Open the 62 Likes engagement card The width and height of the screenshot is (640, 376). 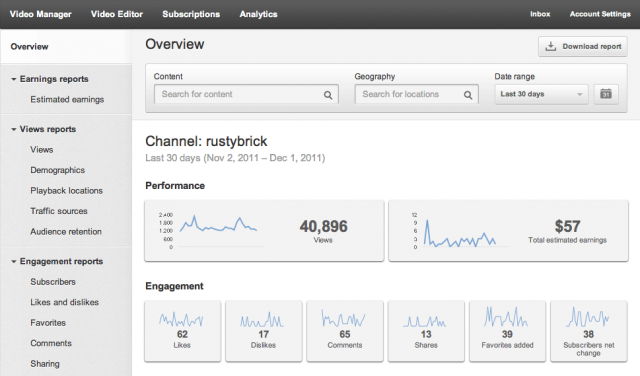pos(182,331)
